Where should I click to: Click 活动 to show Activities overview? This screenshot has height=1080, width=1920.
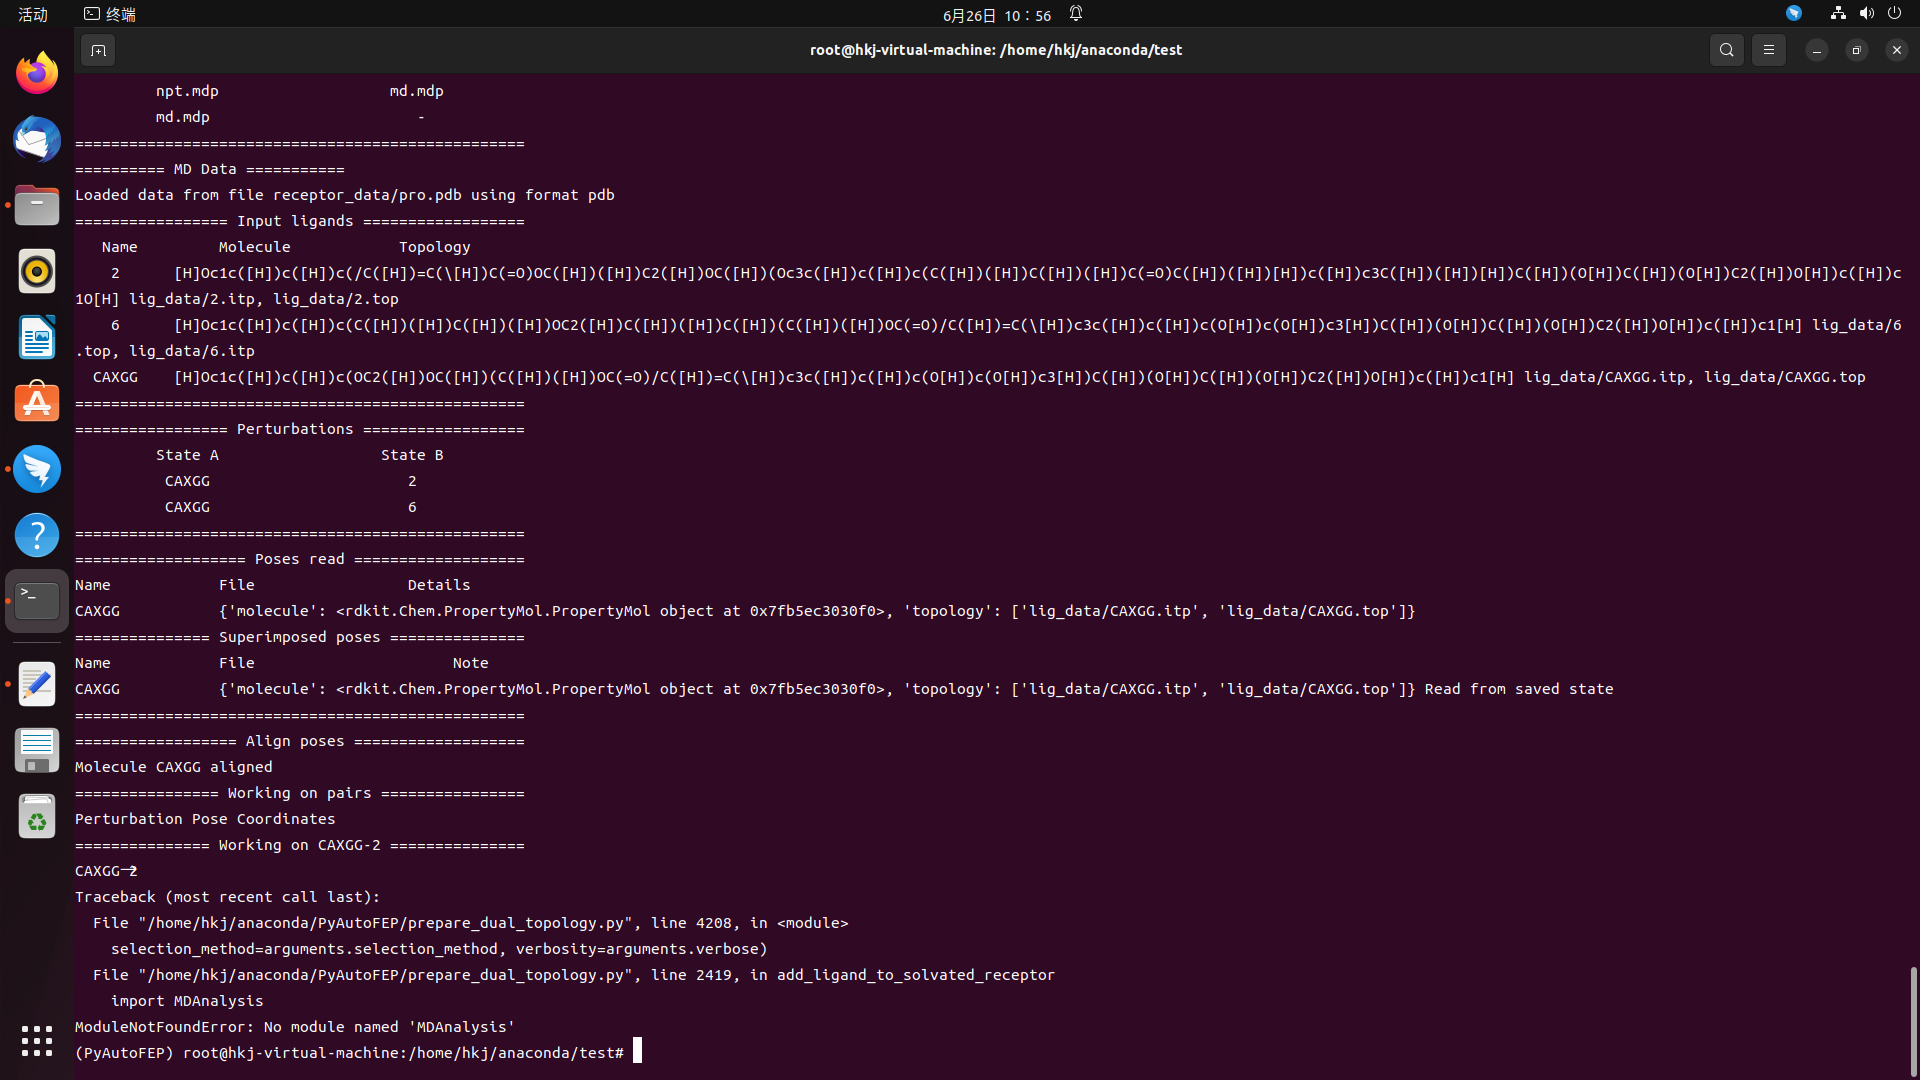pyautogui.click(x=33, y=14)
